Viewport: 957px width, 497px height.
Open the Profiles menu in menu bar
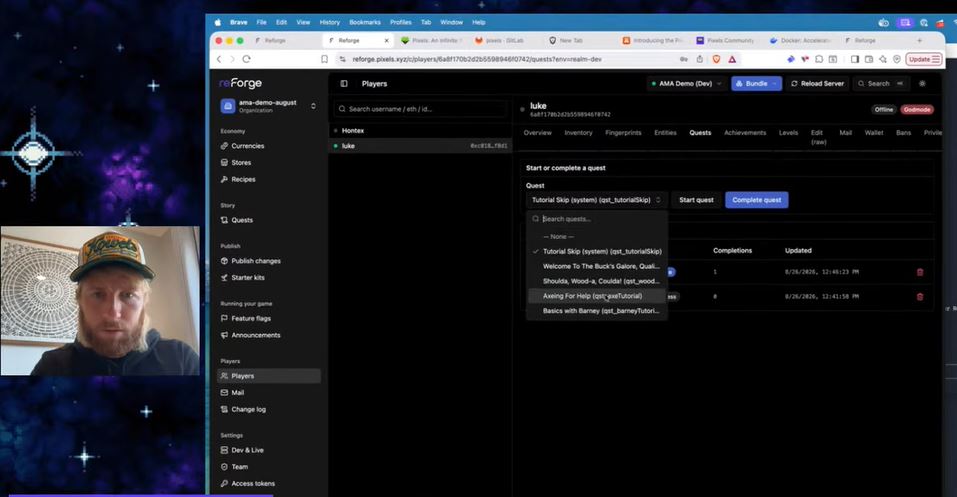pyautogui.click(x=400, y=23)
